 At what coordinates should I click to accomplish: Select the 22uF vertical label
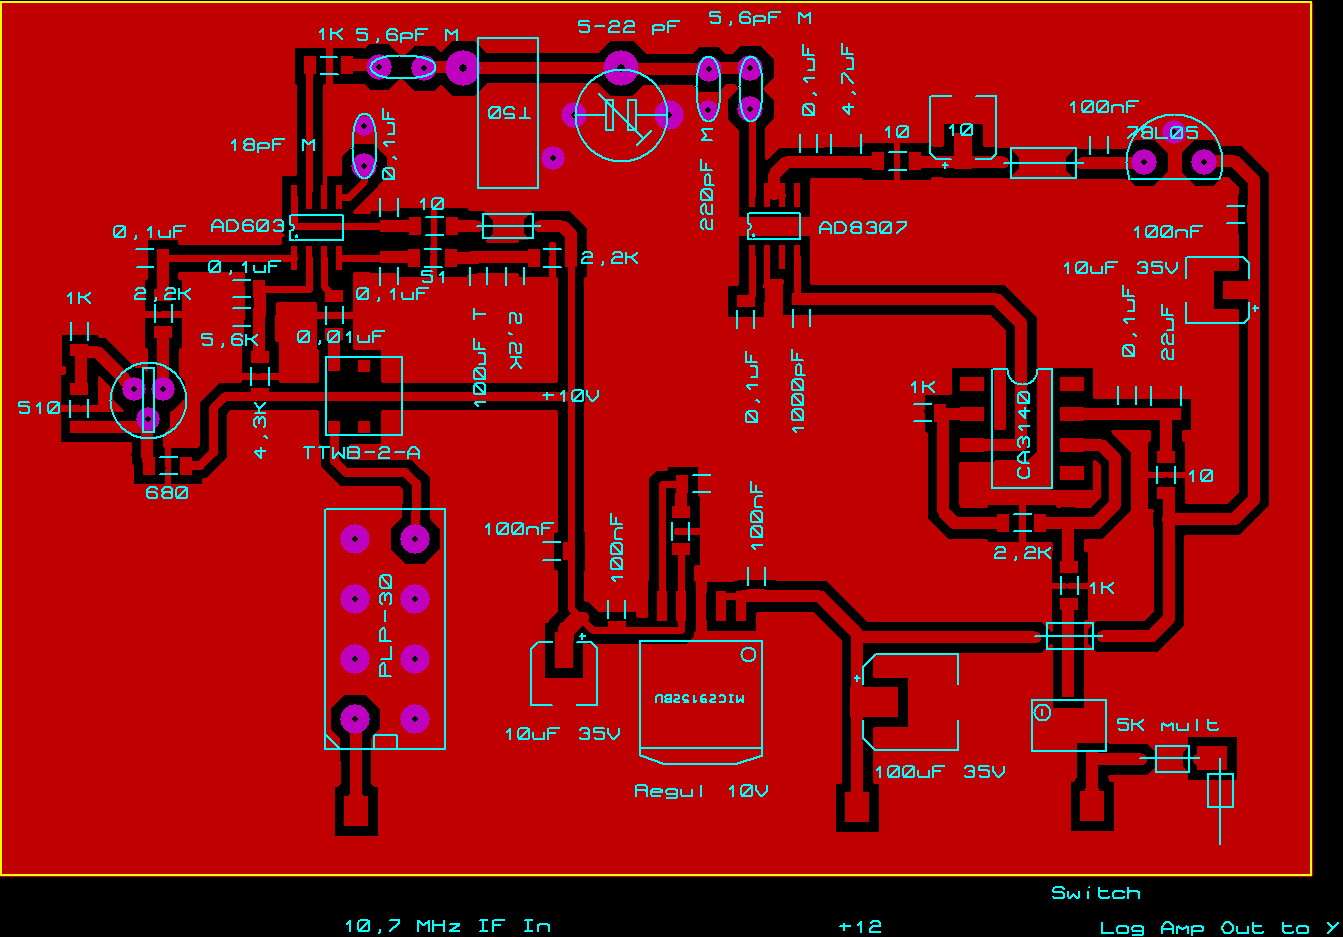click(x=1167, y=333)
